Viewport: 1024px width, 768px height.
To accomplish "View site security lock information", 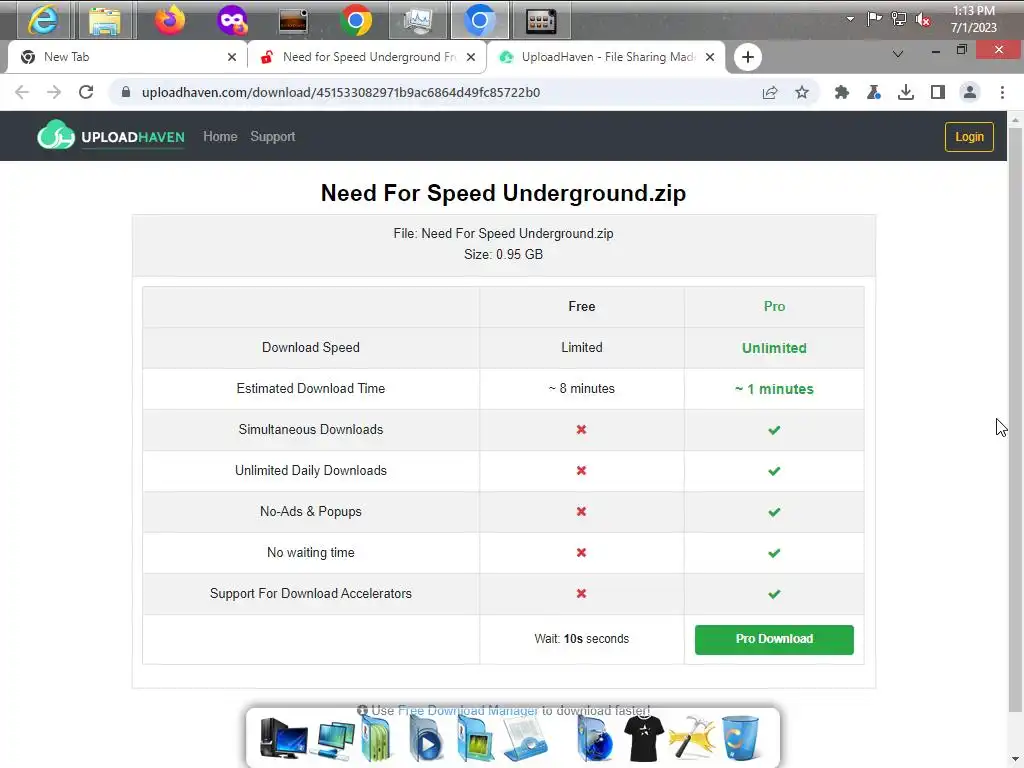I will click(126, 92).
